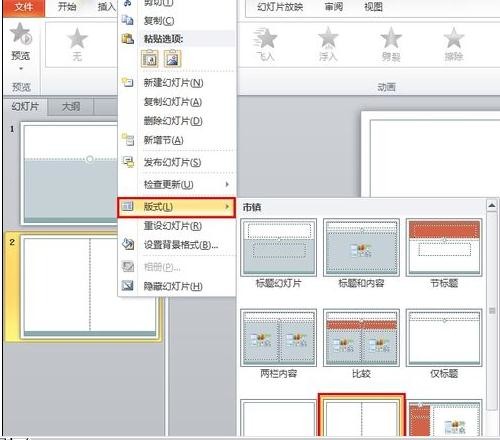
Task: Click the publish icon beside 发布幻灯片
Action: [x=128, y=162]
